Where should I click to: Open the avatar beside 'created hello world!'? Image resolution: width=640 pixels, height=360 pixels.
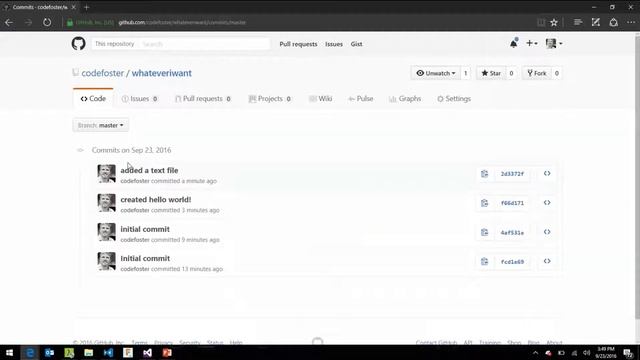(x=106, y=203)
